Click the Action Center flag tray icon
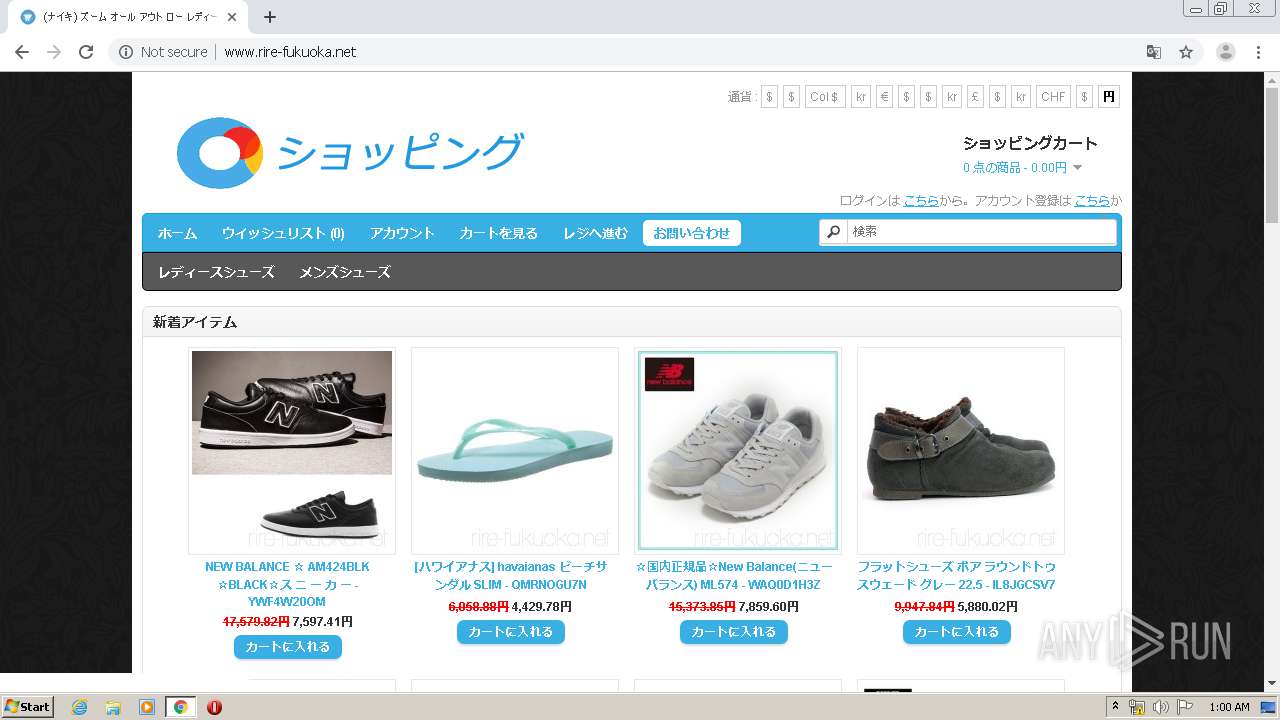The height and width of the screenshot is (720, 1280). pyautogui.click(x=1185, y=707)
